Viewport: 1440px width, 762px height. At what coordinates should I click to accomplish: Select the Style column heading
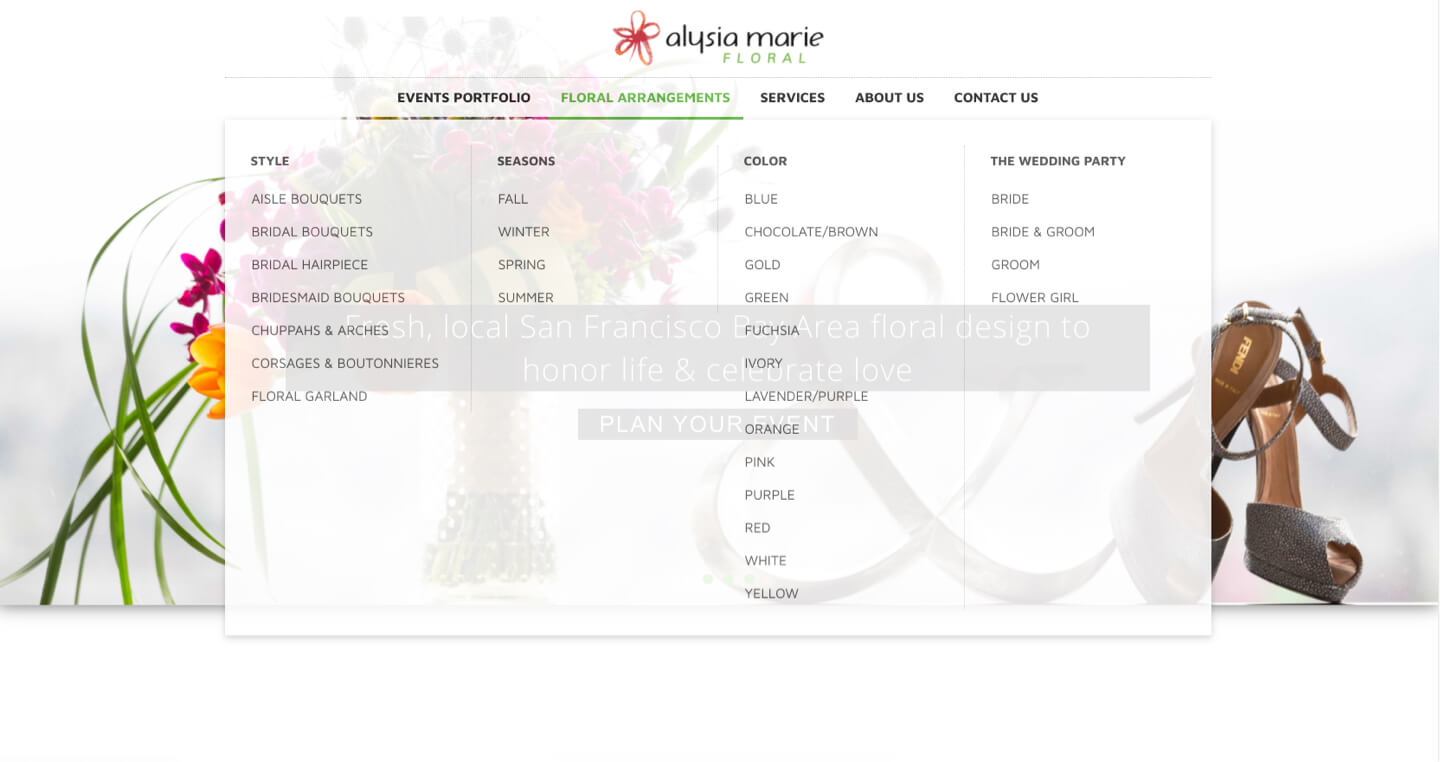point(270,161)
